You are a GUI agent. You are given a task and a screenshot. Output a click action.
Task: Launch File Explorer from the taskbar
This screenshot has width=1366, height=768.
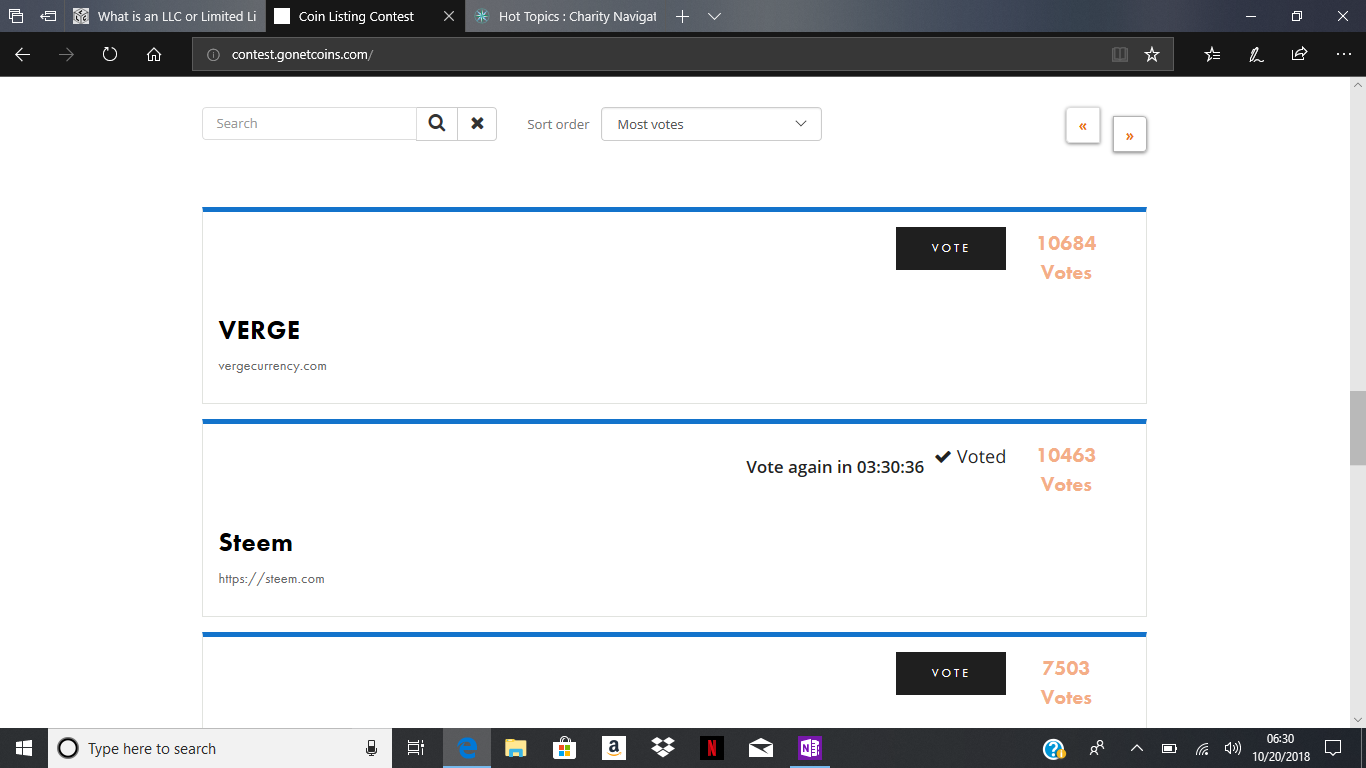pos(515,748)
